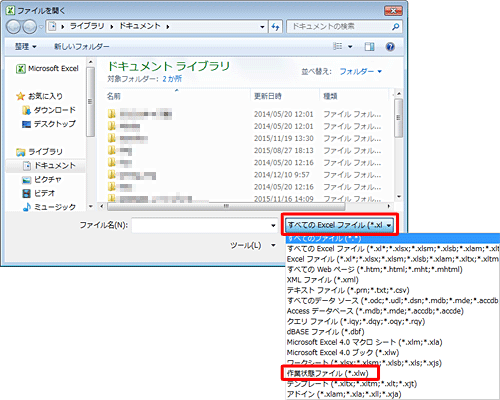Select ライブラリ in navigation pane
This screenshot has height=400, width=500.
(39, 152)
